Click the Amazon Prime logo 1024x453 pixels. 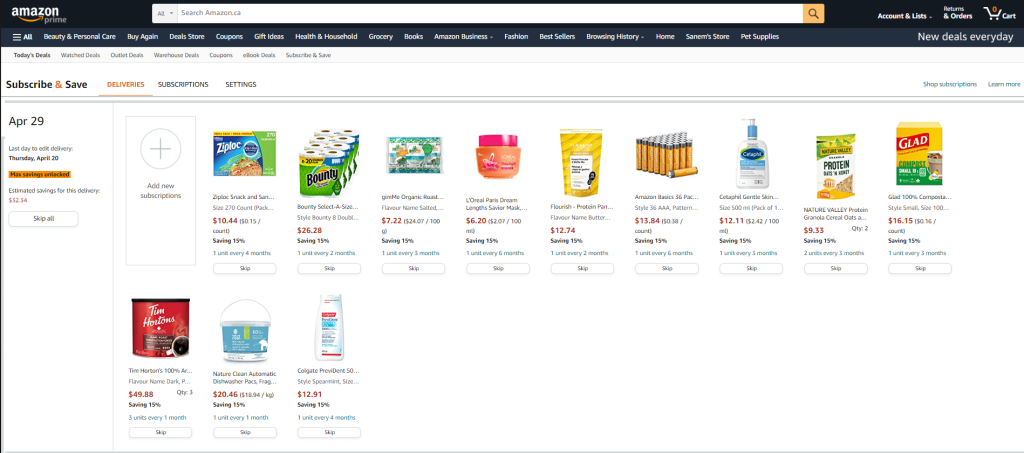click(35, 14)
